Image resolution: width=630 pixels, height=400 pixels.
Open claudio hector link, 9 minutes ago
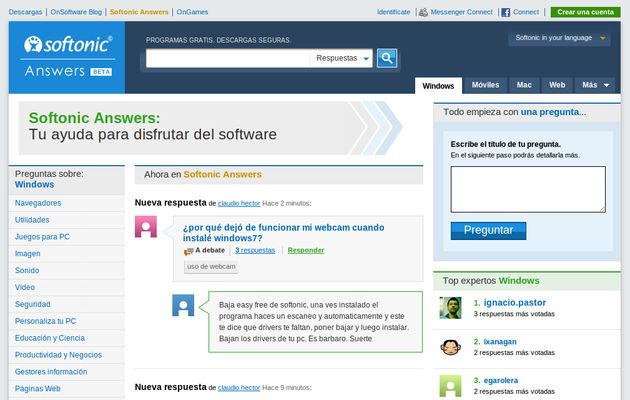tap(239, 388)
